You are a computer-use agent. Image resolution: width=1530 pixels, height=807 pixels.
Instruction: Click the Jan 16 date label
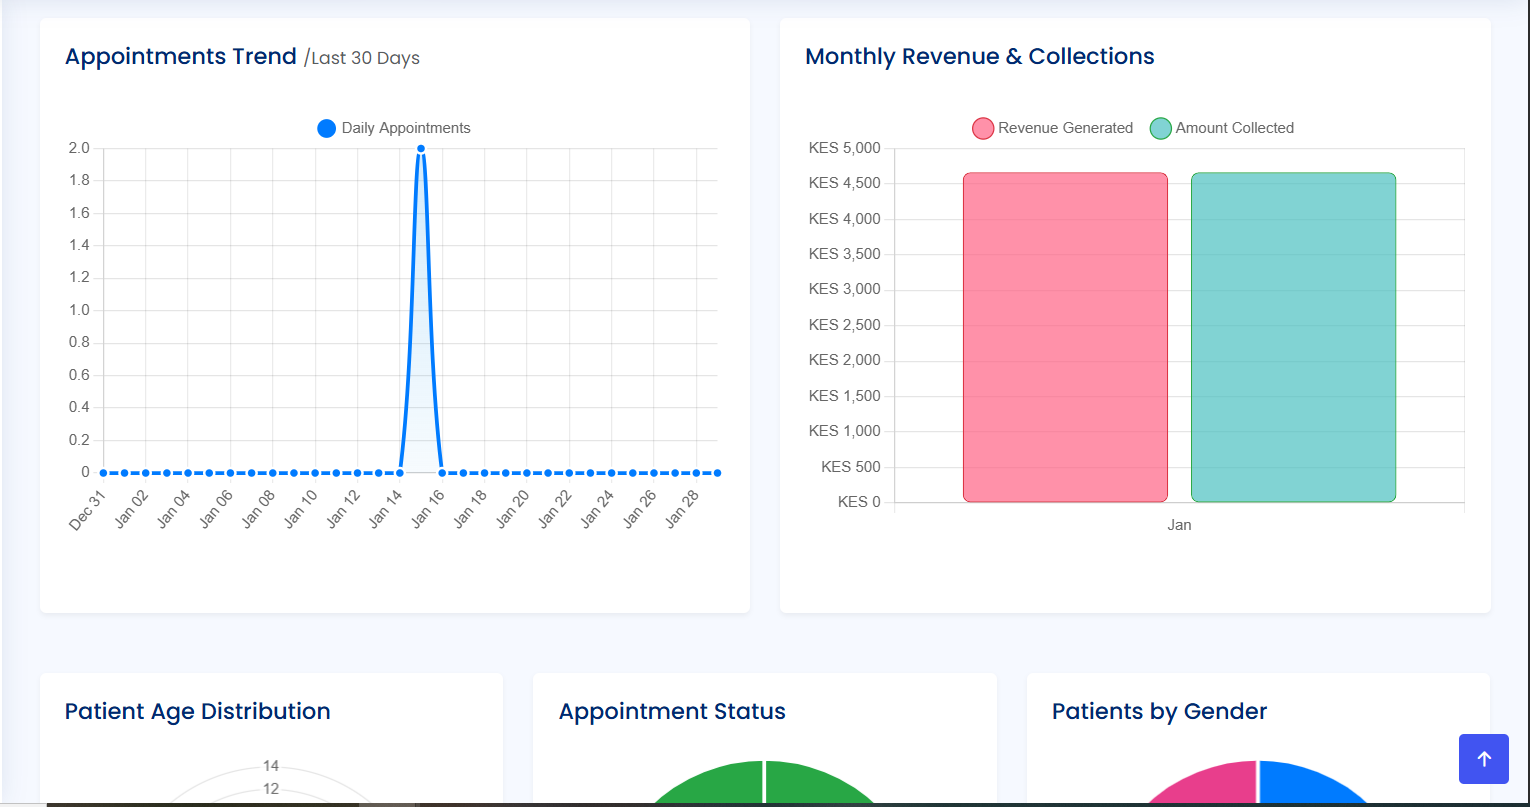click(x=426, y=509)
